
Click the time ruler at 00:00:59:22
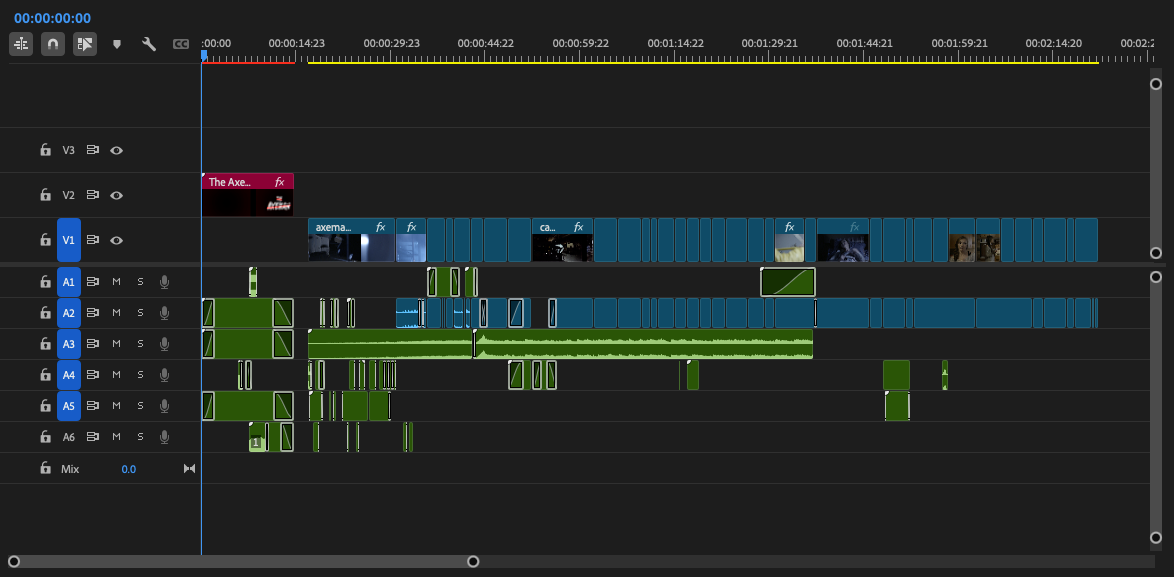[580, 43]
